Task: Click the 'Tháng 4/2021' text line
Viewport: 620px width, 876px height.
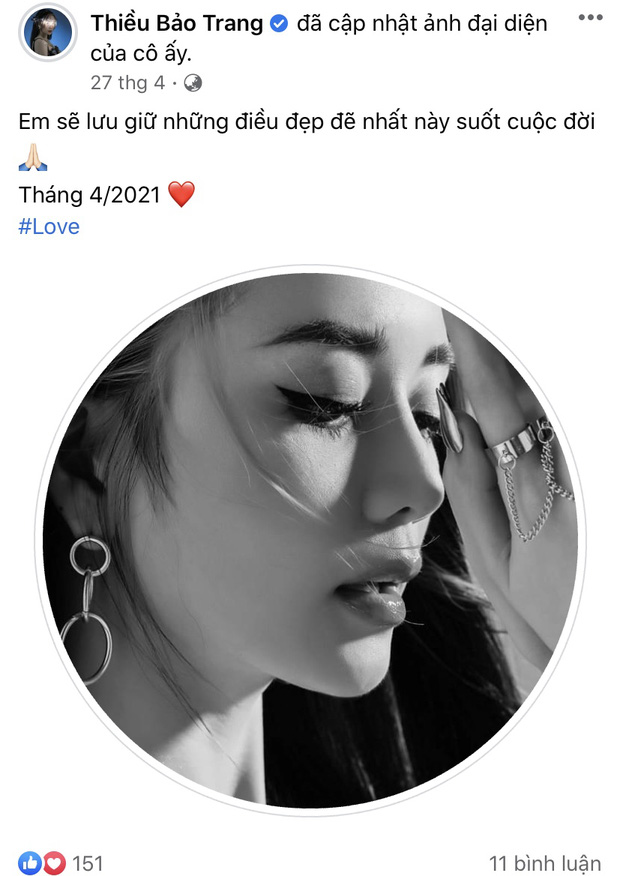Action: coord(90,194)
